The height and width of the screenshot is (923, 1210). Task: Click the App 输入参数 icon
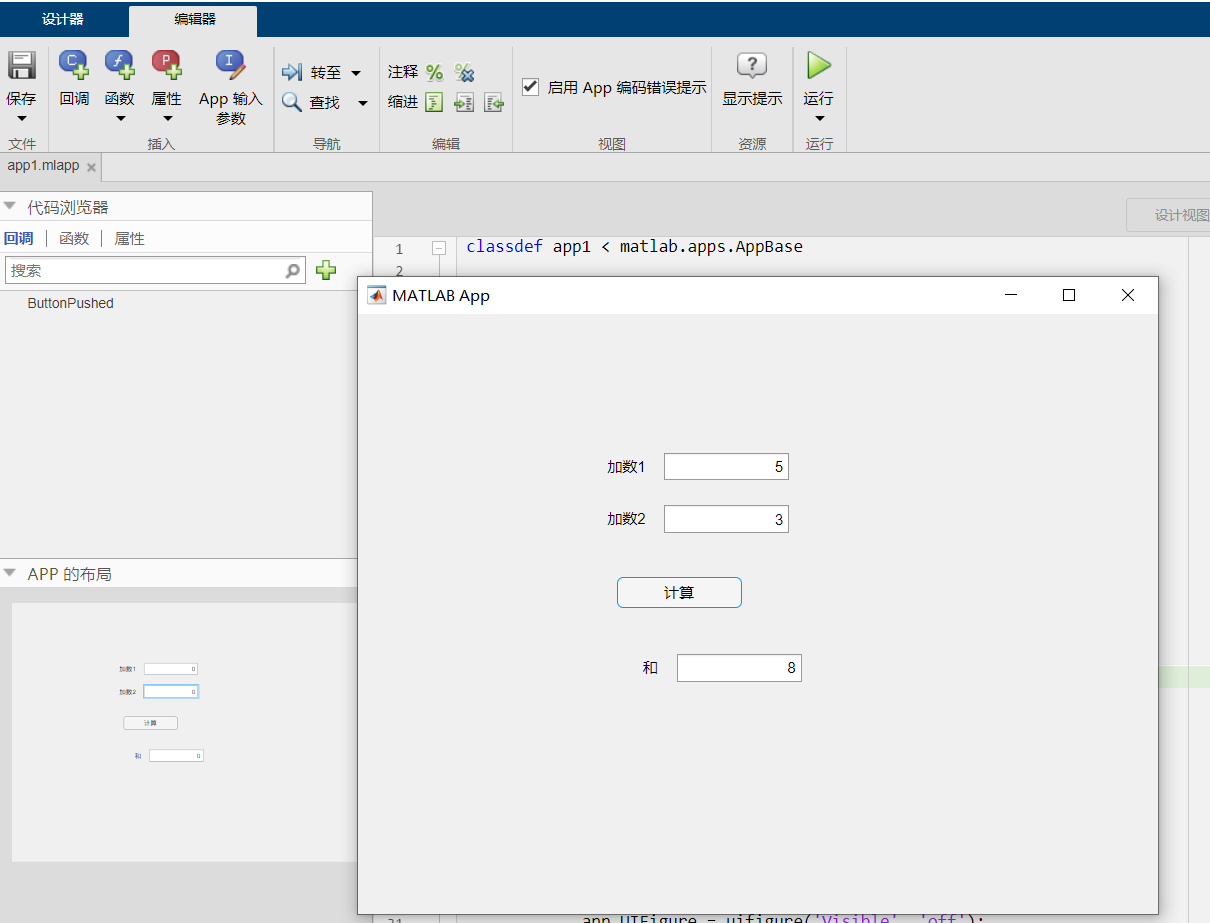pos(230,65)
